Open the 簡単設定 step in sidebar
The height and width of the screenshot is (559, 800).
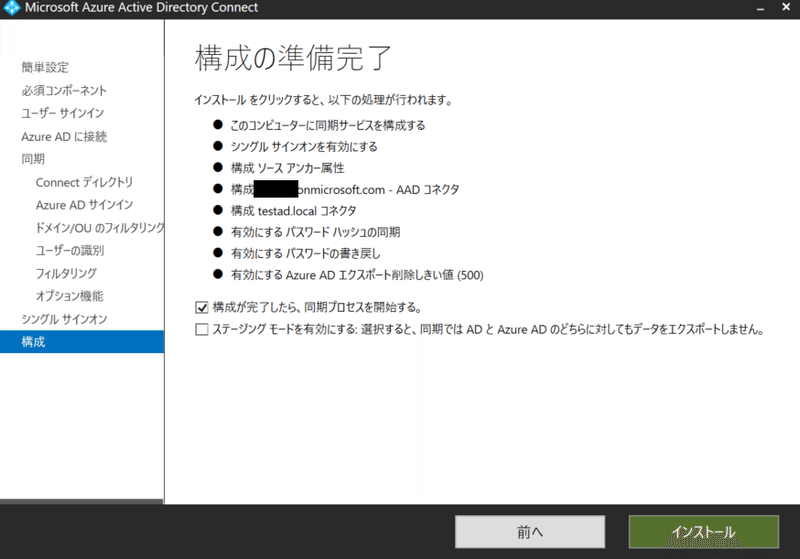45,67
